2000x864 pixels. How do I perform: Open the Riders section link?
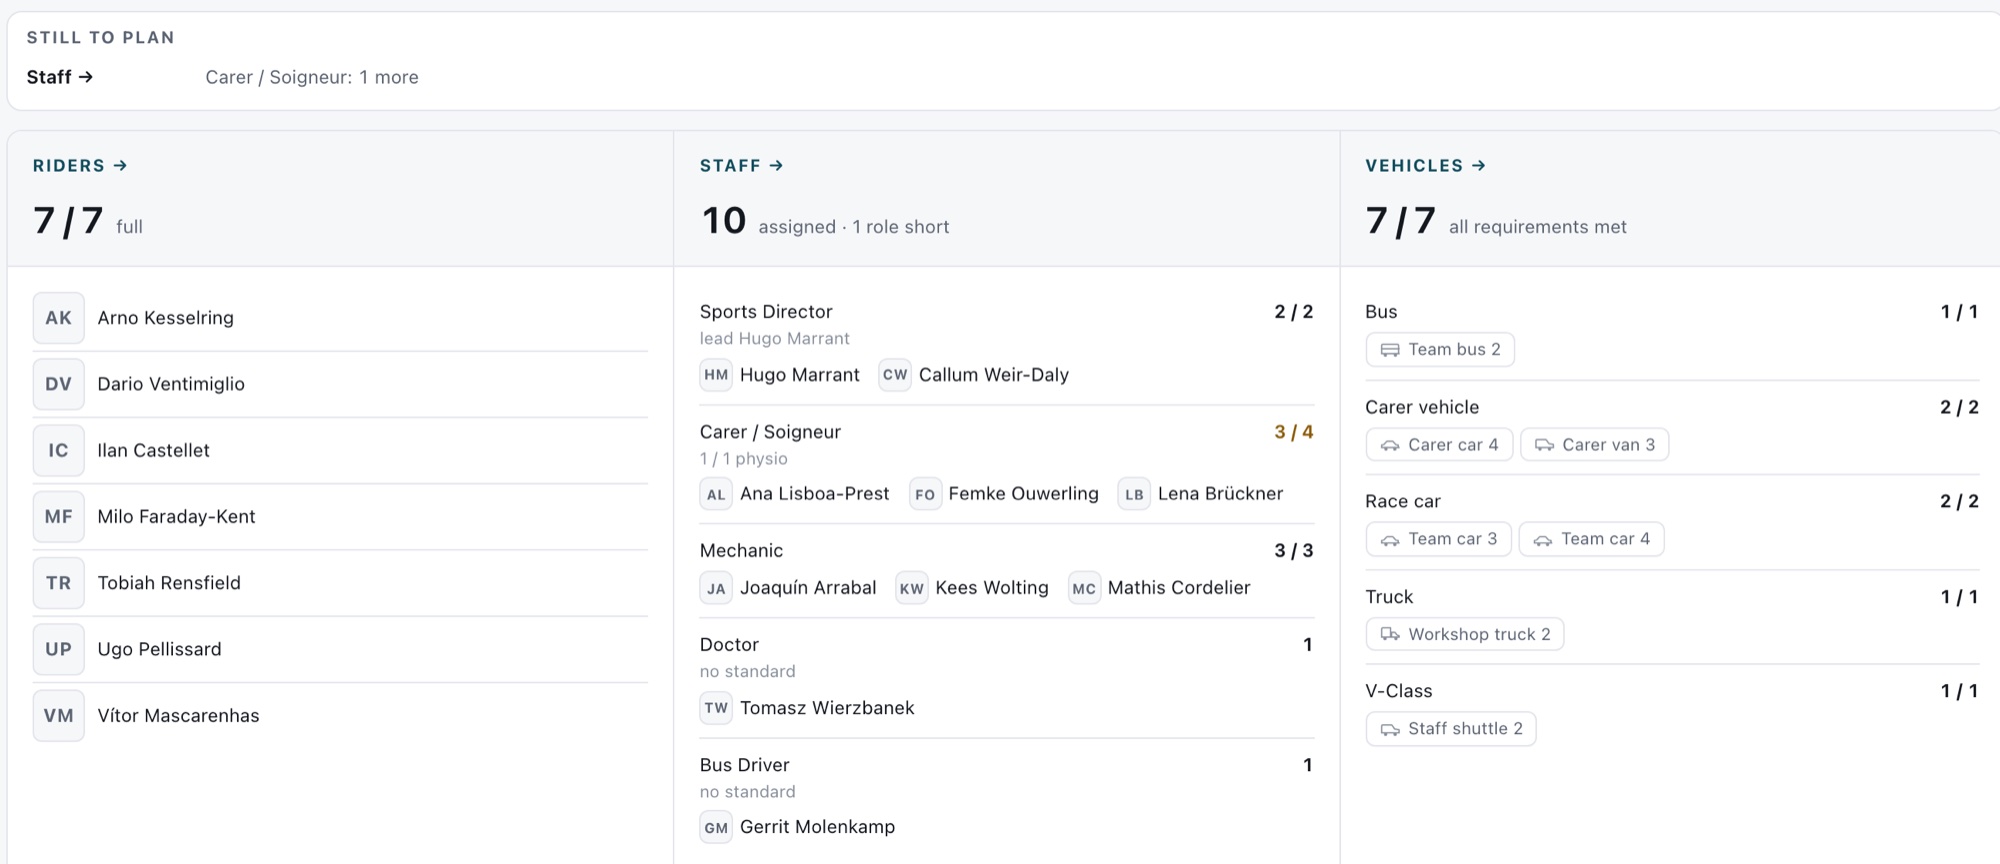80,166
